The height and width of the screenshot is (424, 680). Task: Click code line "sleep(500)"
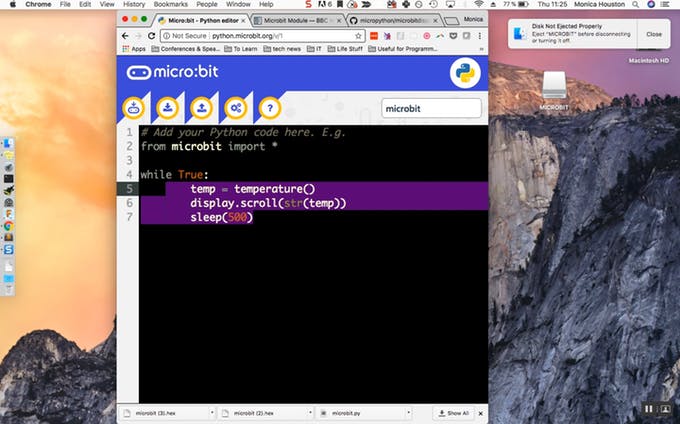[x=221, y=217]
